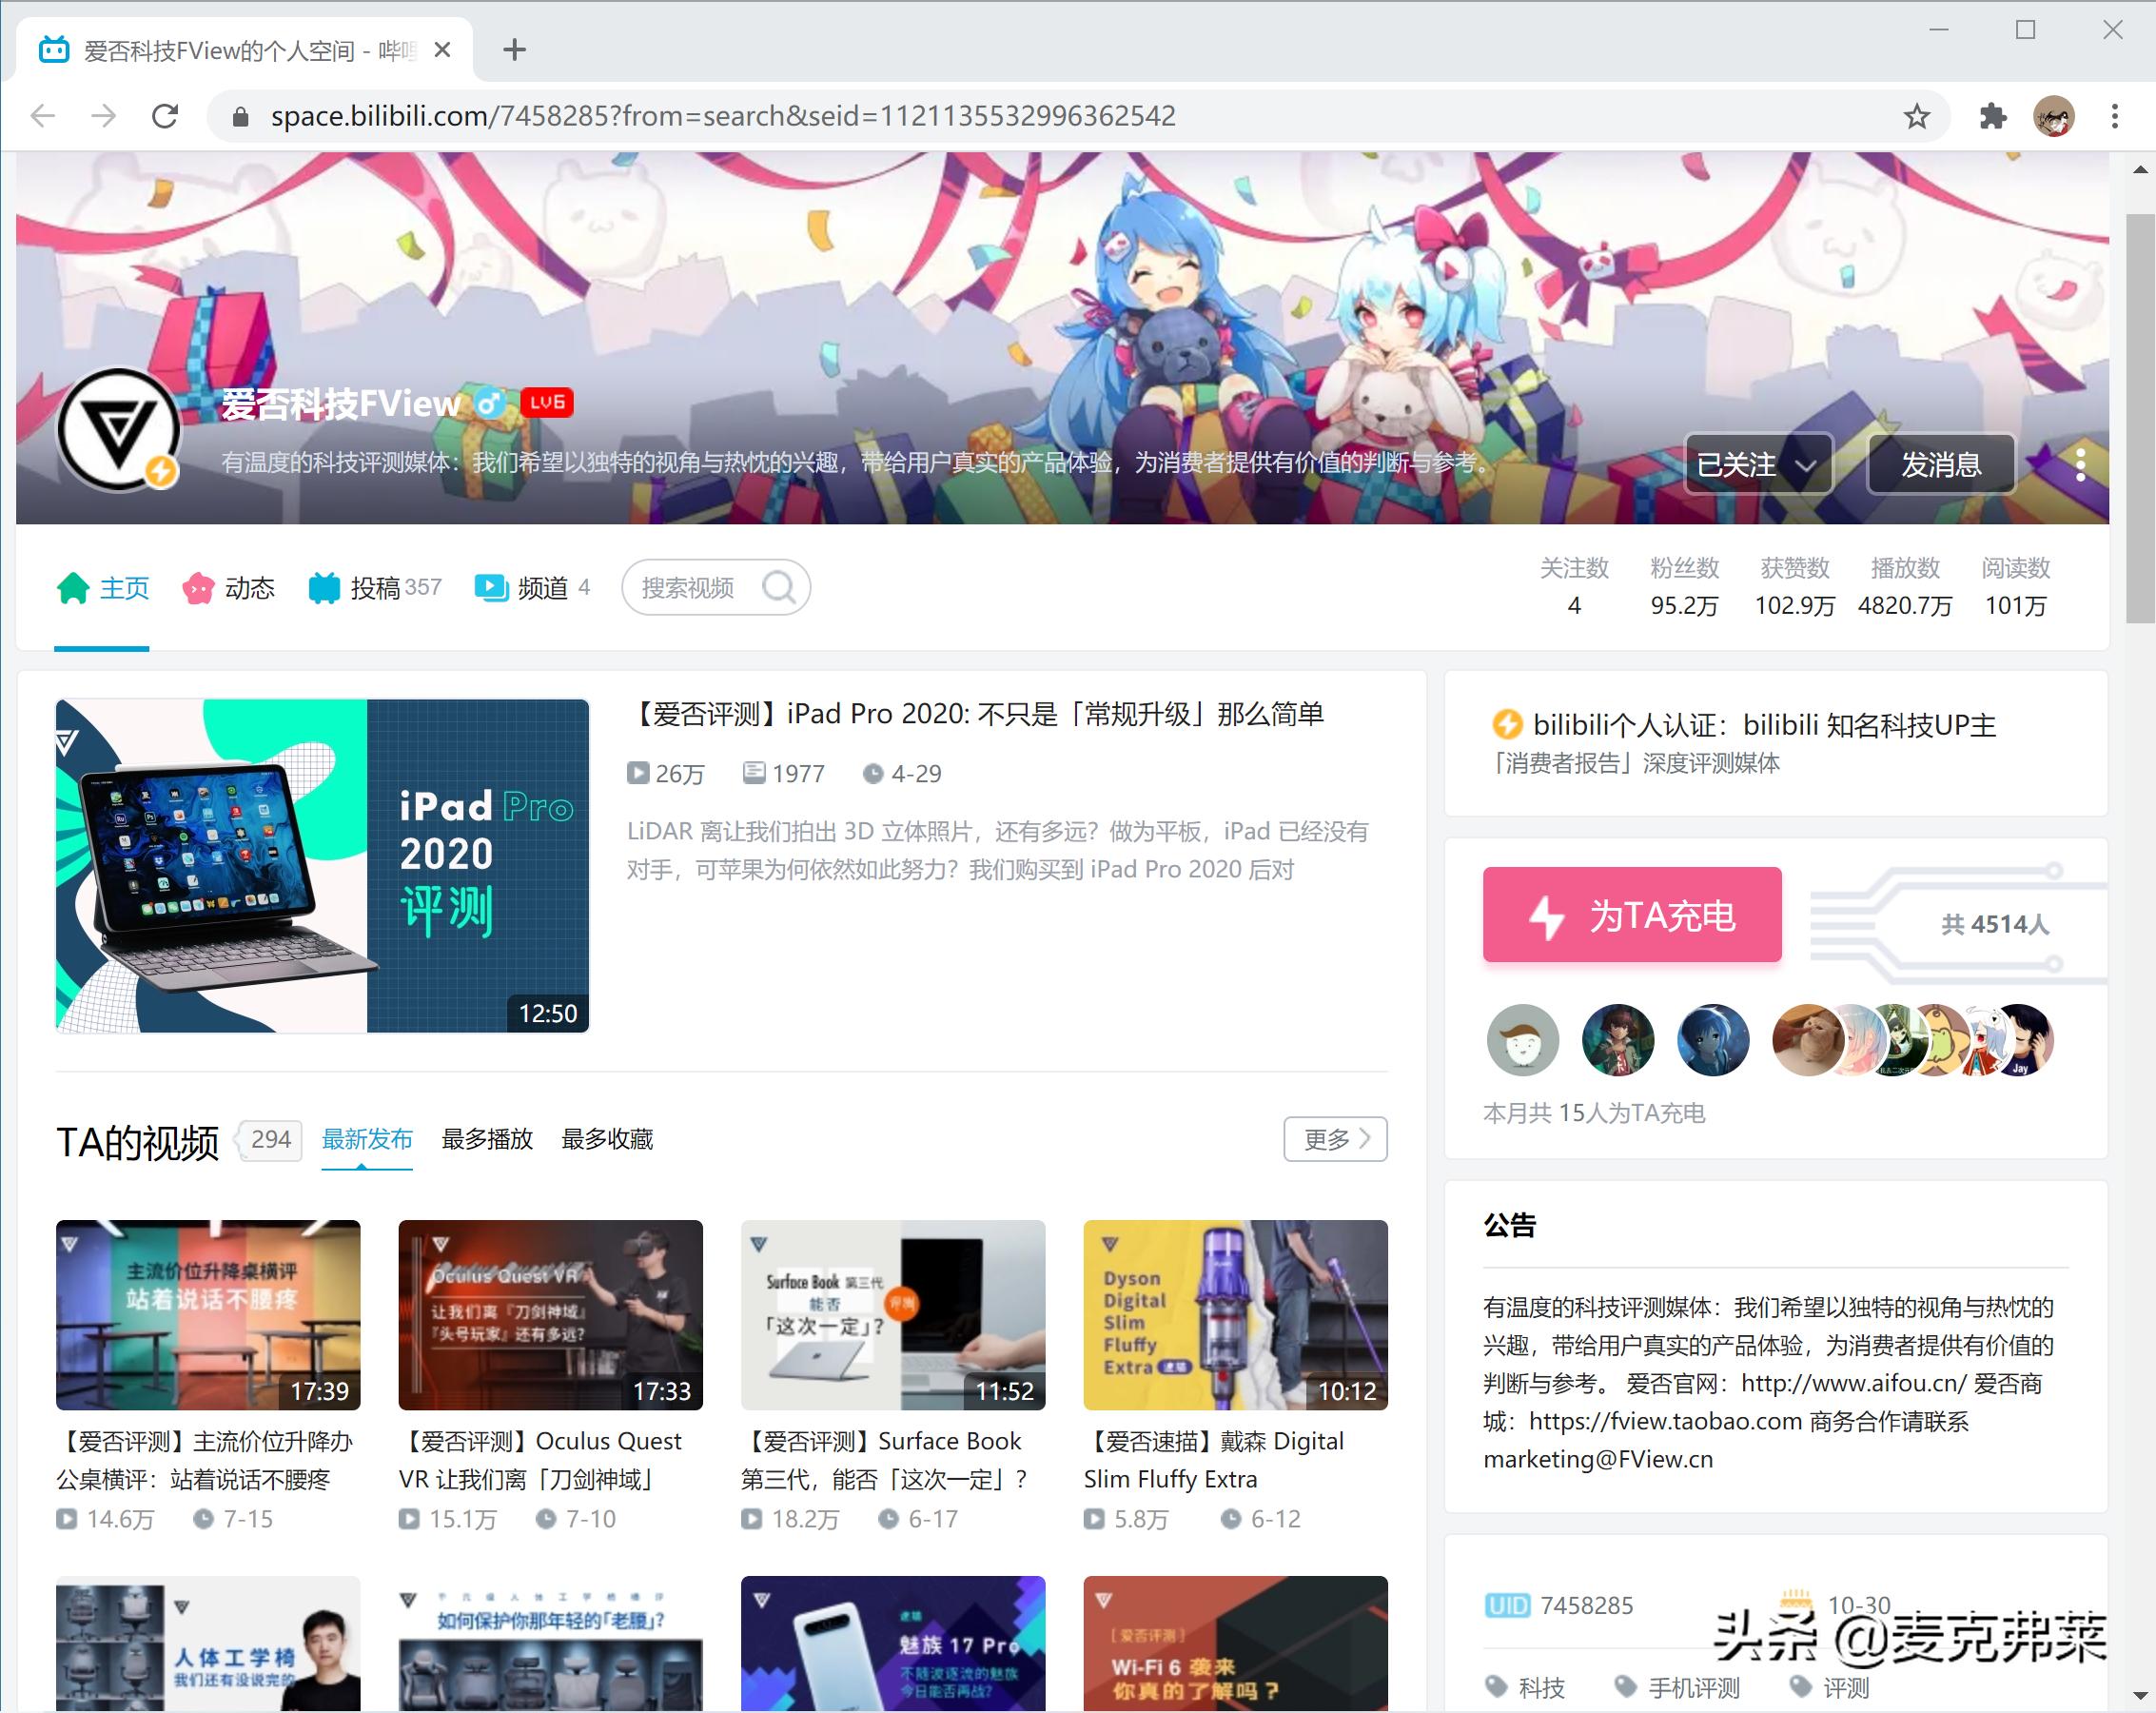Click the search magnifier in the video search box
This screenshot has height=1713, width=2156.
click(x=780, y=588)
